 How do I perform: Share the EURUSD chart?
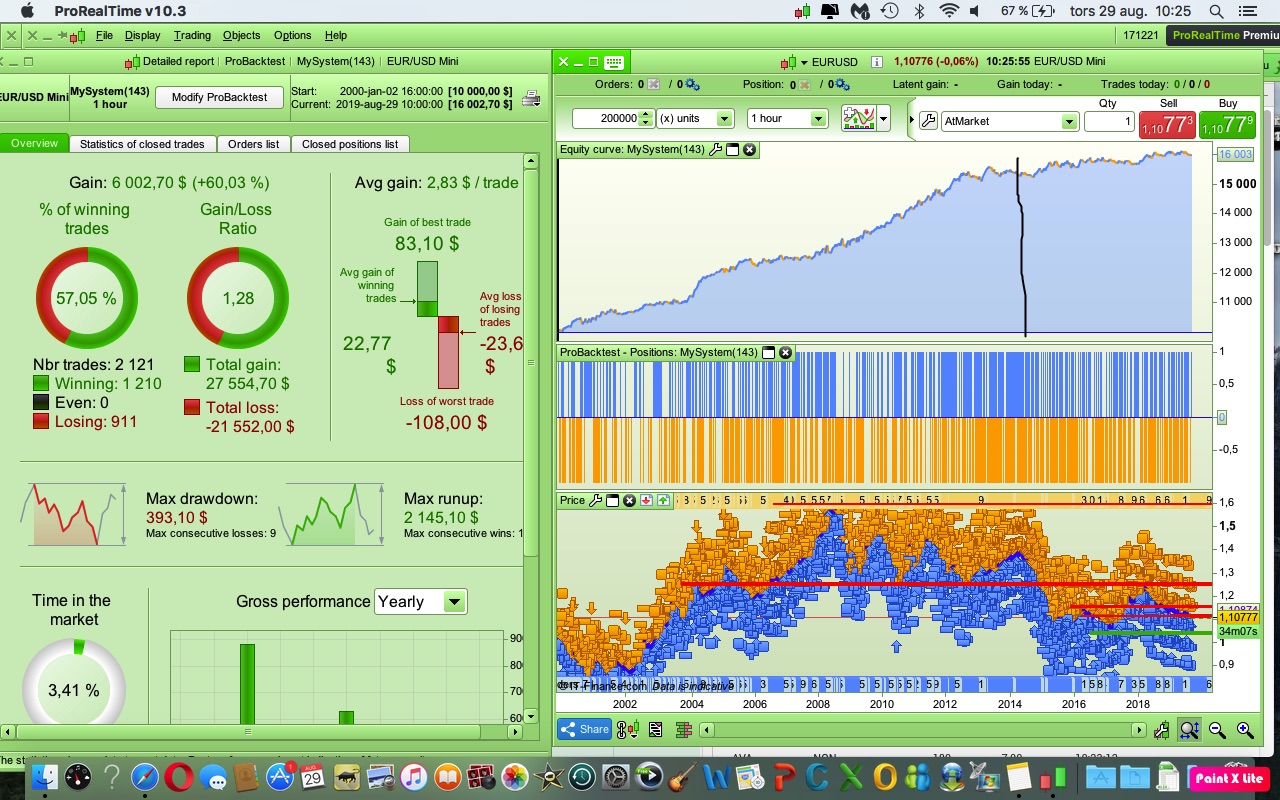(585, 730)
